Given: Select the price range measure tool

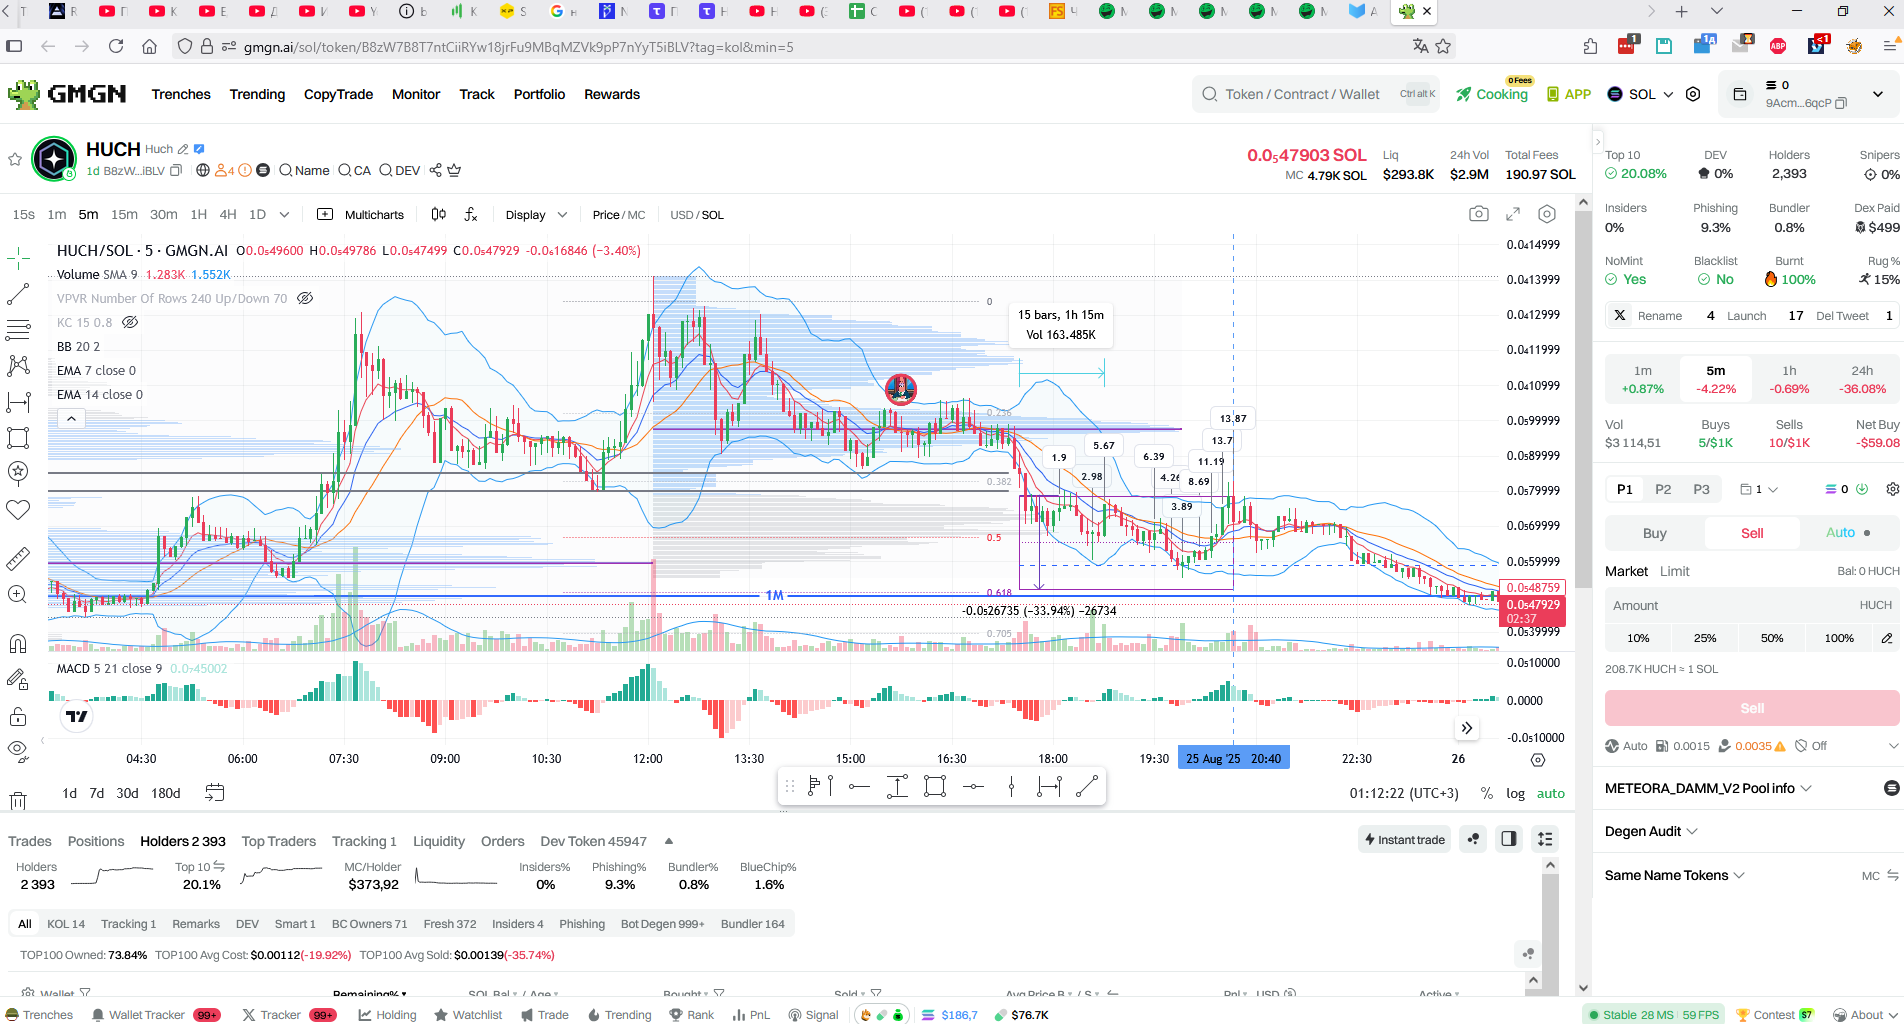Looking at the screenshot, I should point(18,402).
